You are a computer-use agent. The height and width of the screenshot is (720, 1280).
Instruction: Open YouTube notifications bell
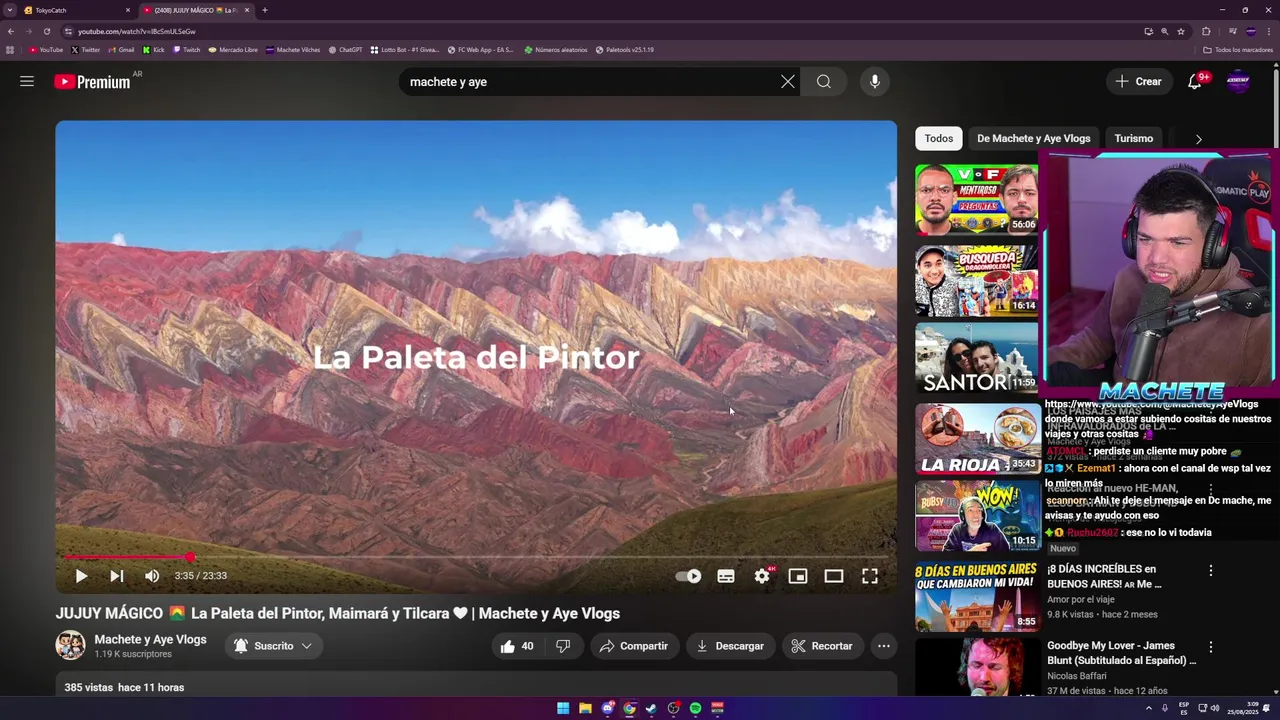tap(1195, 82)
